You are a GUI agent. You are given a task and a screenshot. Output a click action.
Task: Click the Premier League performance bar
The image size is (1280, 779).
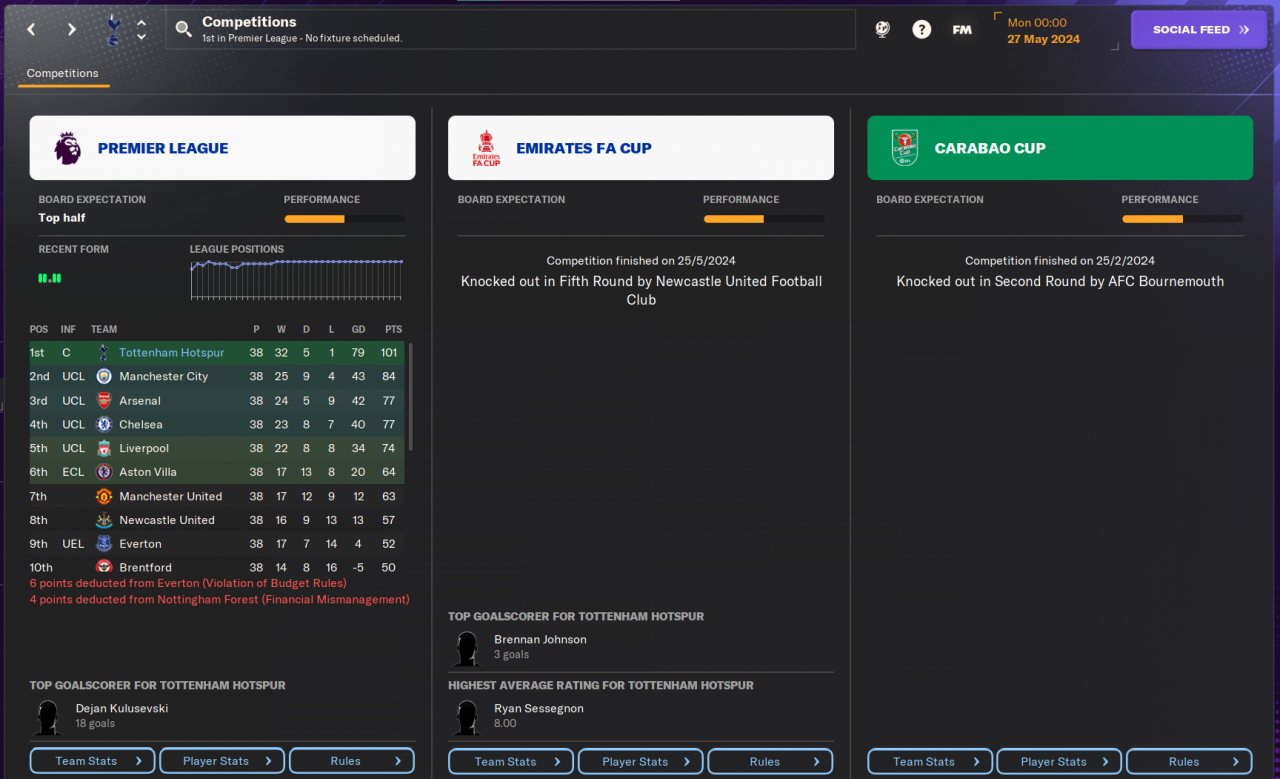345,219
